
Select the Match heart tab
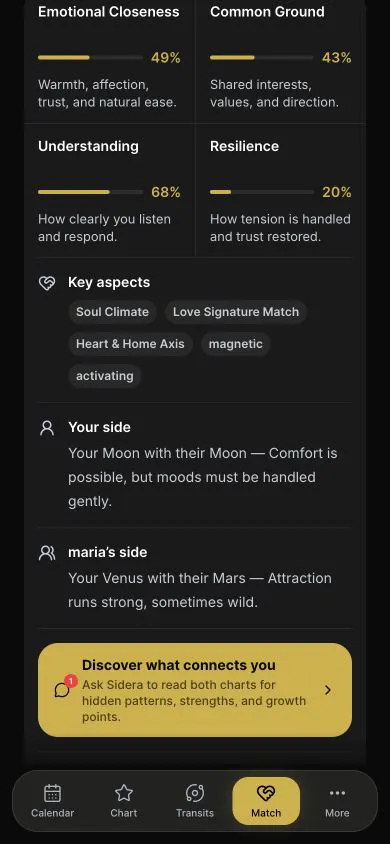click(x=266, y=801)
